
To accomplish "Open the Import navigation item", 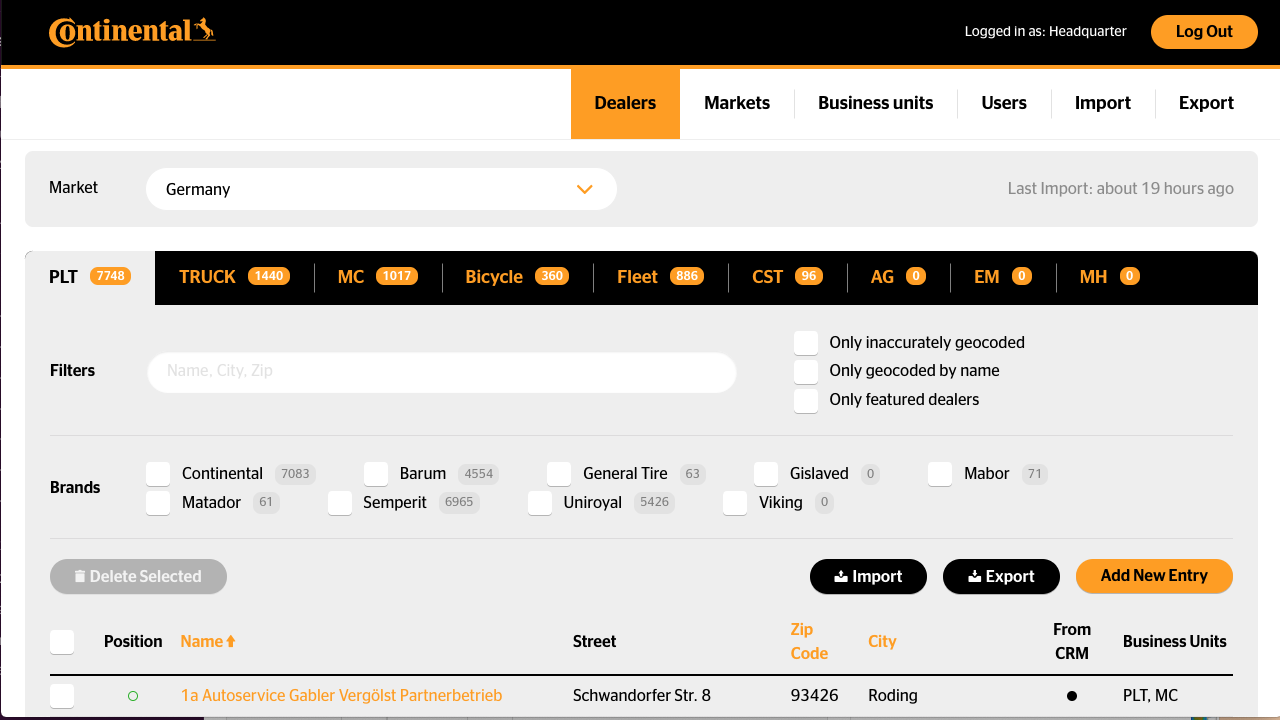I will 1102,103.
